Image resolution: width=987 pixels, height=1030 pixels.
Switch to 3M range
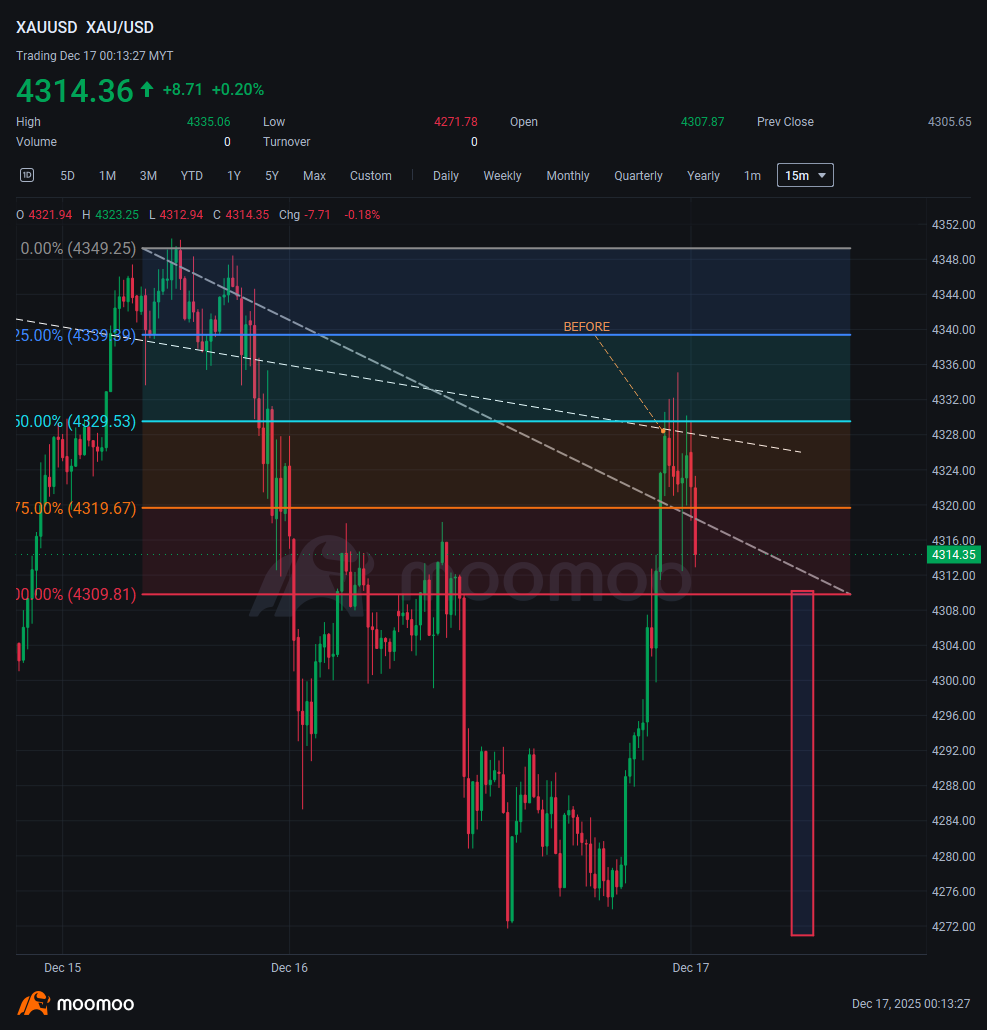pos(148,176)
